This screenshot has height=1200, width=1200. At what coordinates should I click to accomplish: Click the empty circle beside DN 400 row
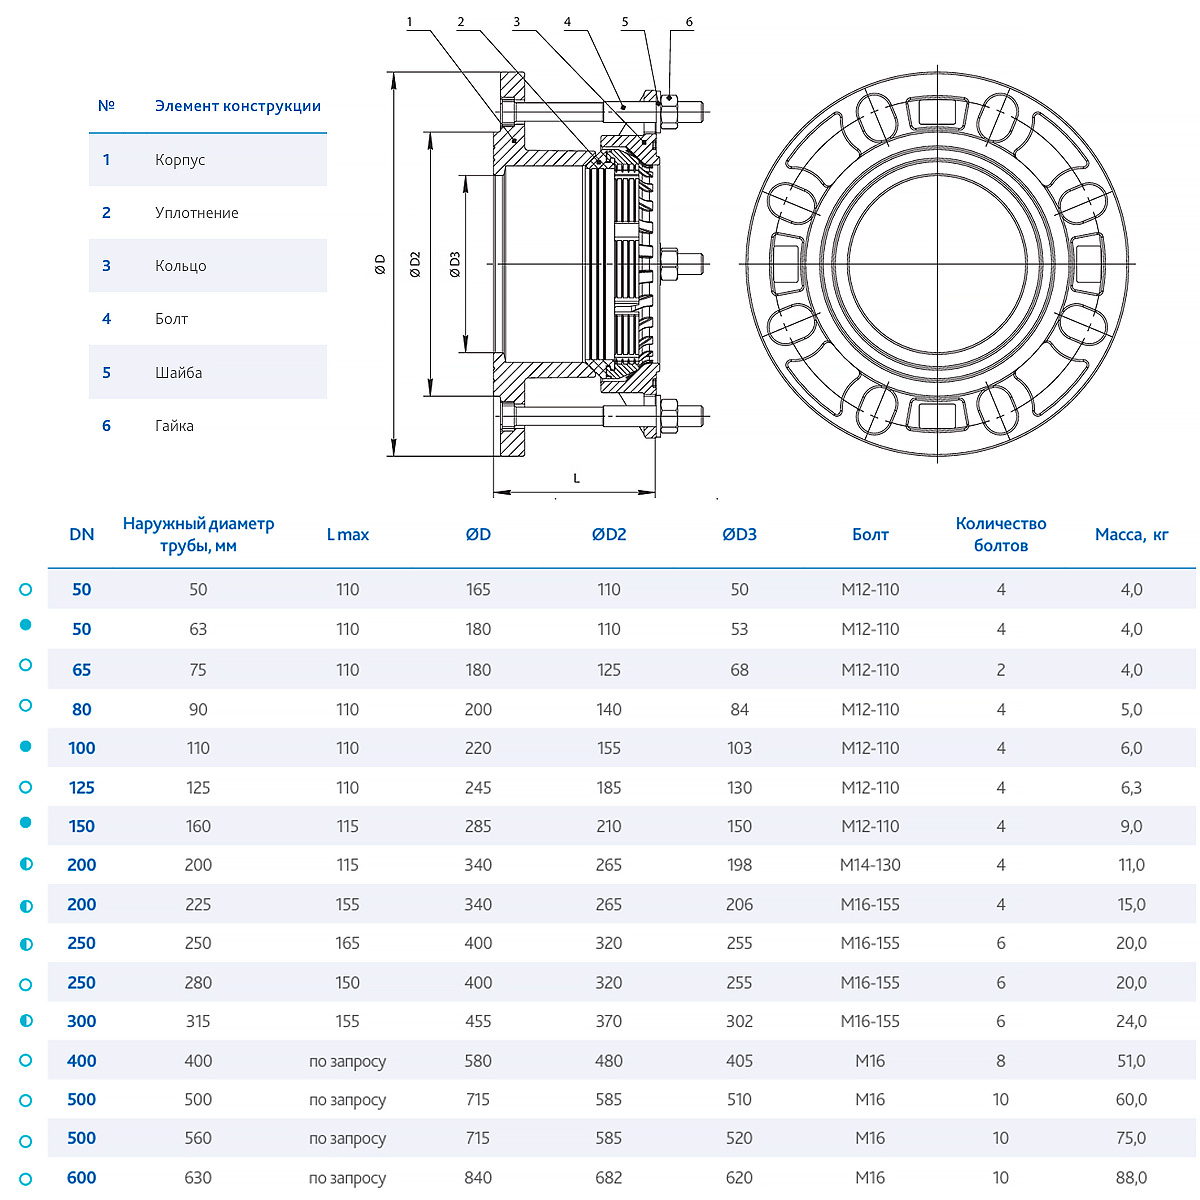point(26,1060)
